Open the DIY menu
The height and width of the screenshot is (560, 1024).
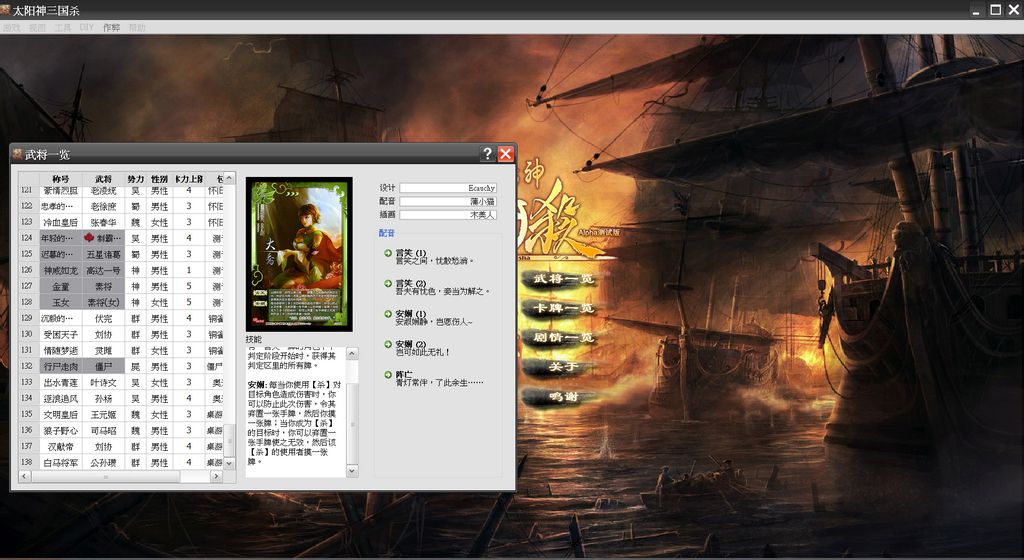87,27
